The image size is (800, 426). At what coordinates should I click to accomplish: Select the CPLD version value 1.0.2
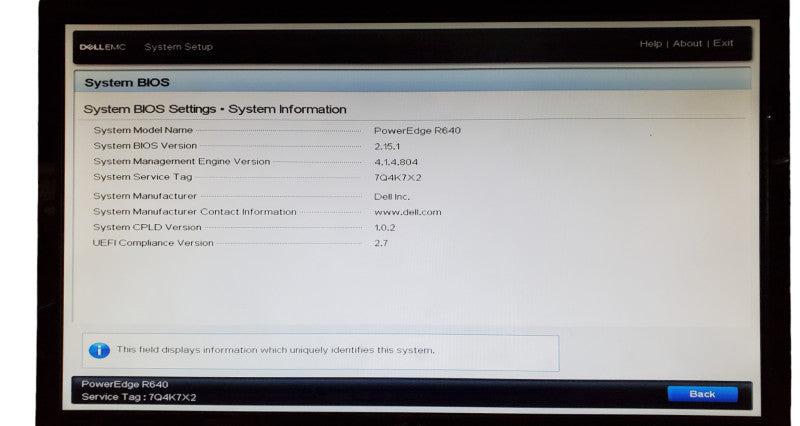pyautogui.click(x=384, y=228)
